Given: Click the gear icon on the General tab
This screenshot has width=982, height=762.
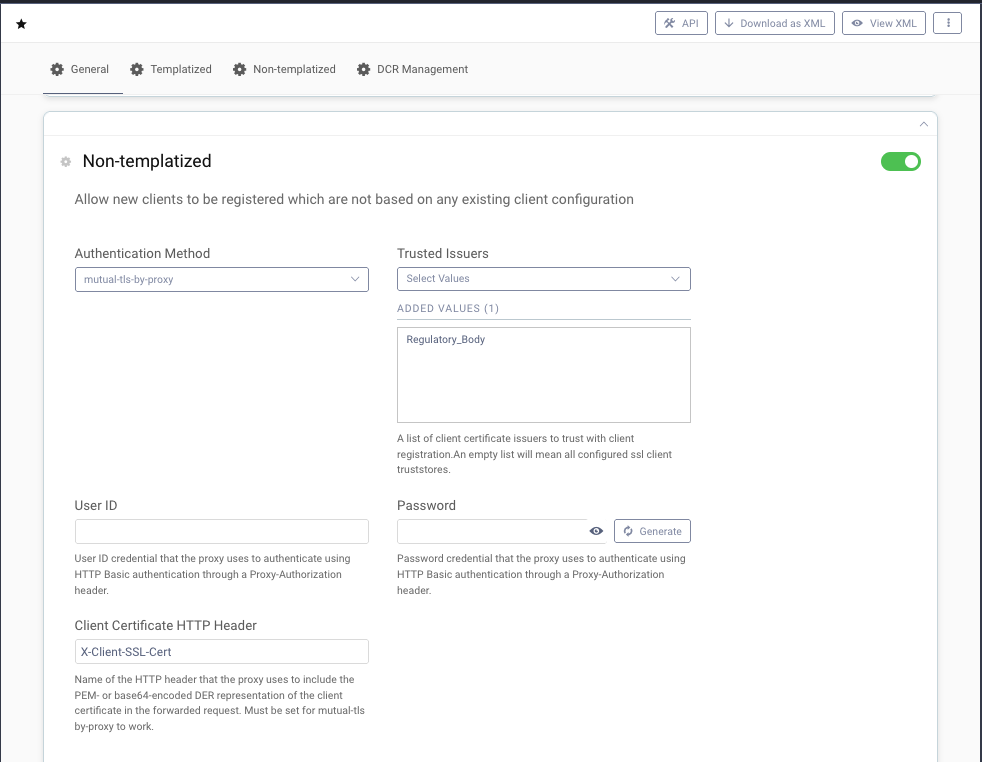Looking at the screenshot, I should point(58,69).
